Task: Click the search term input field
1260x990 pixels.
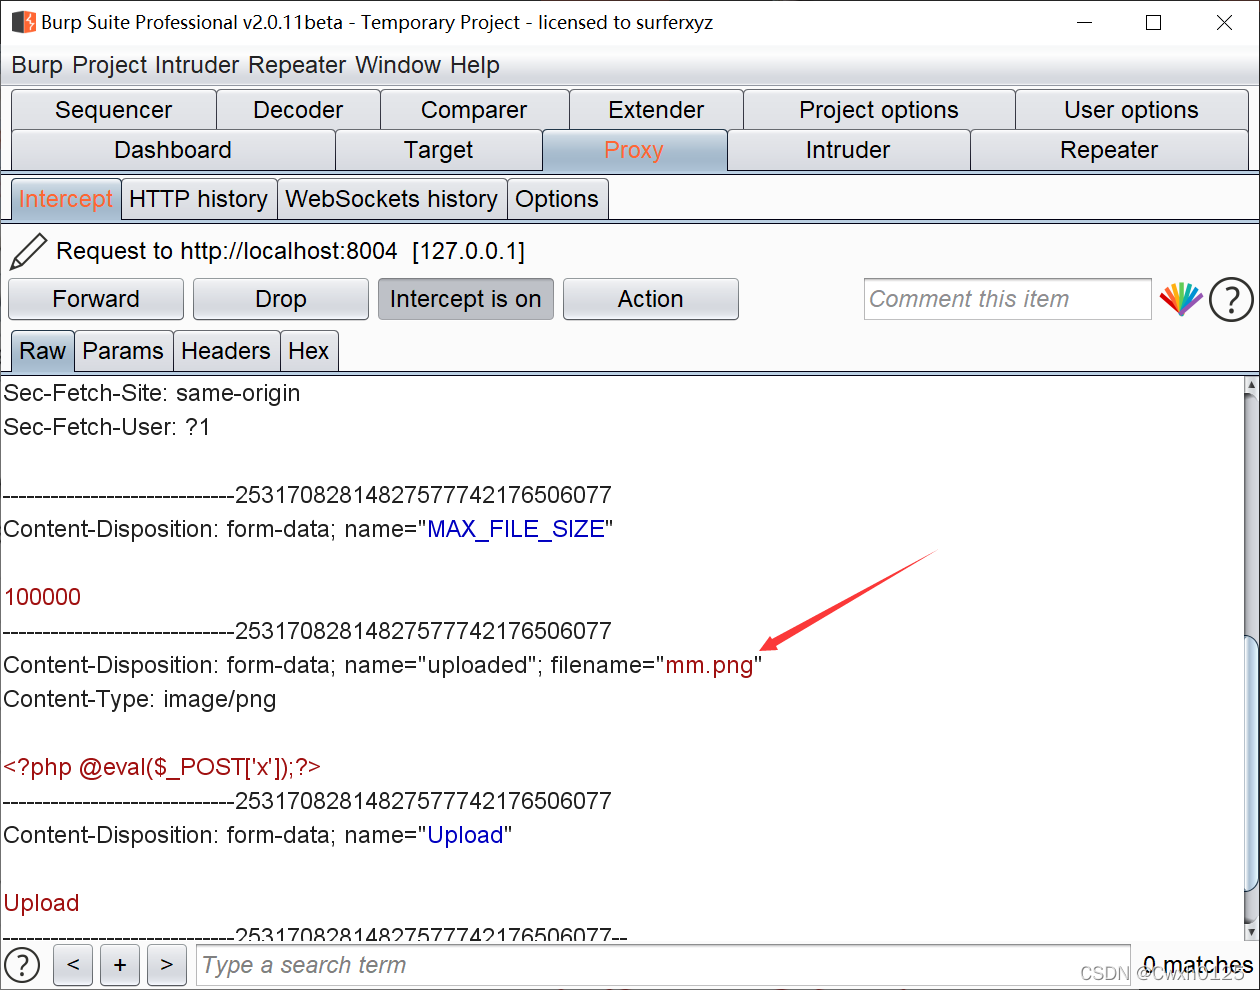Action: pyautogui.click(x=663, y=965)
